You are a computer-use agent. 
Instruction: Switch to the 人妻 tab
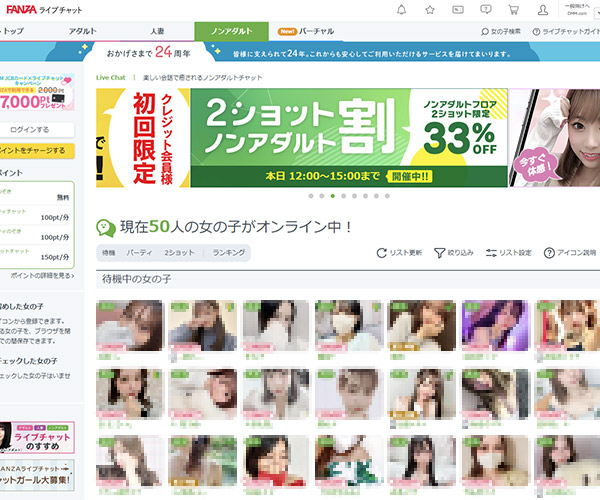tap(157, 31)
